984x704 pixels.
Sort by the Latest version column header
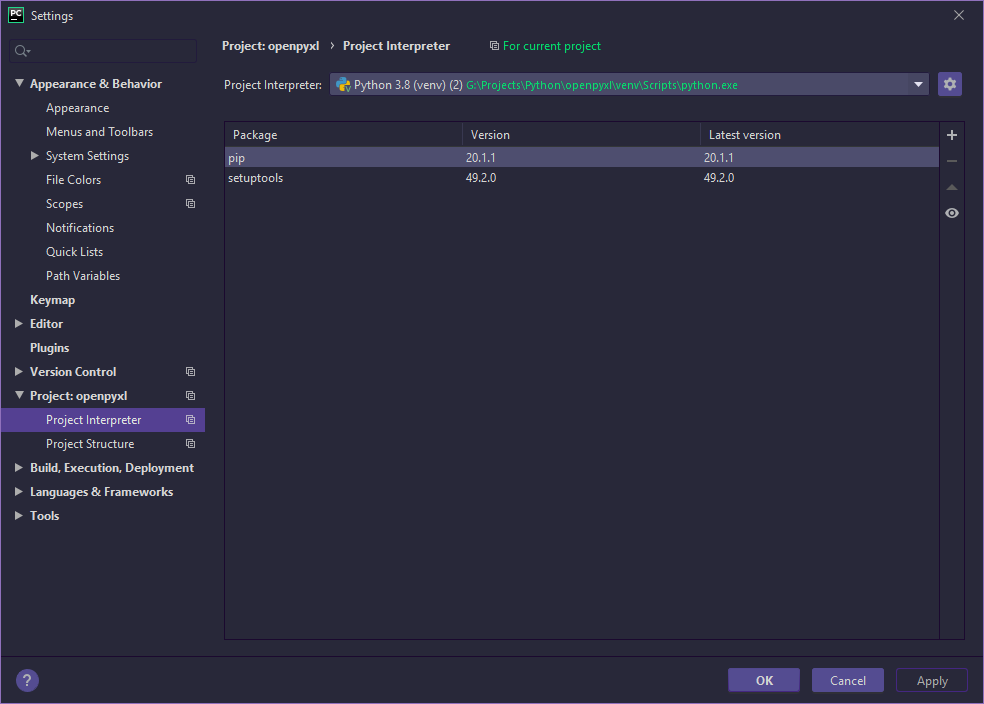(x=820, y=135)
